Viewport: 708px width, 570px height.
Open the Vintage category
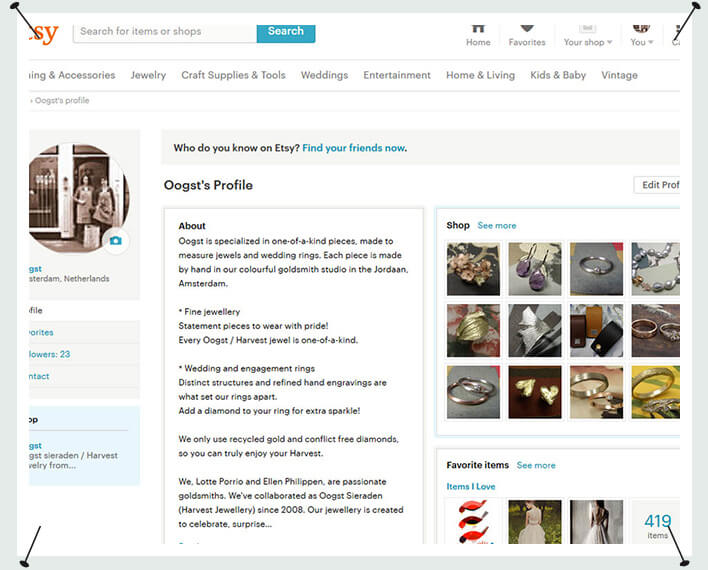(x=619, y=75)
